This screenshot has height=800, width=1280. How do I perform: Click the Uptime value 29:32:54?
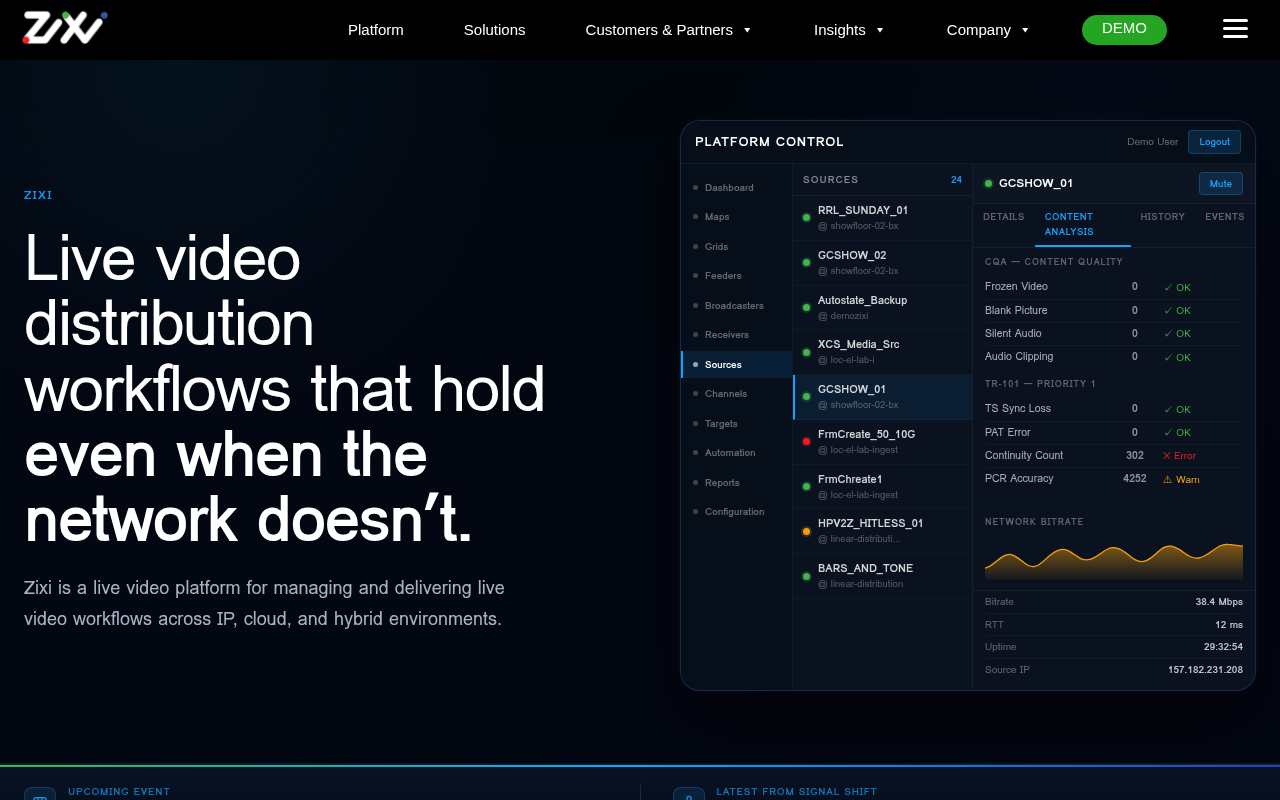1223,647
